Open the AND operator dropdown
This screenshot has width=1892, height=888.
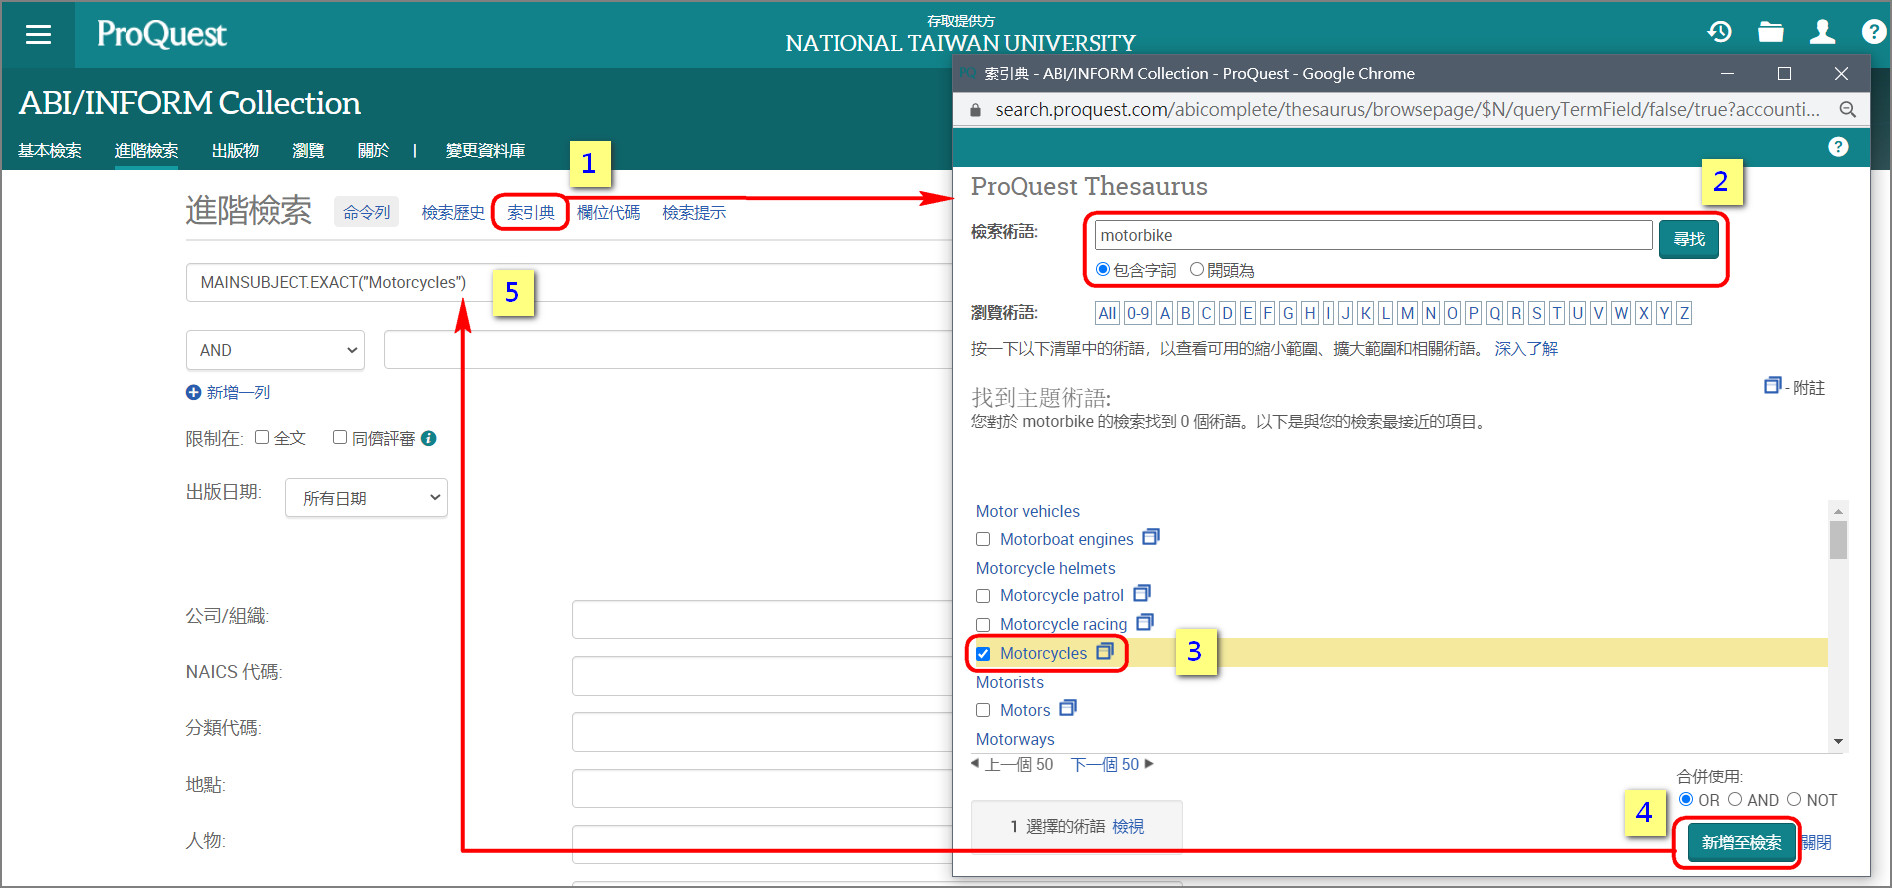(x=275, y=350)
